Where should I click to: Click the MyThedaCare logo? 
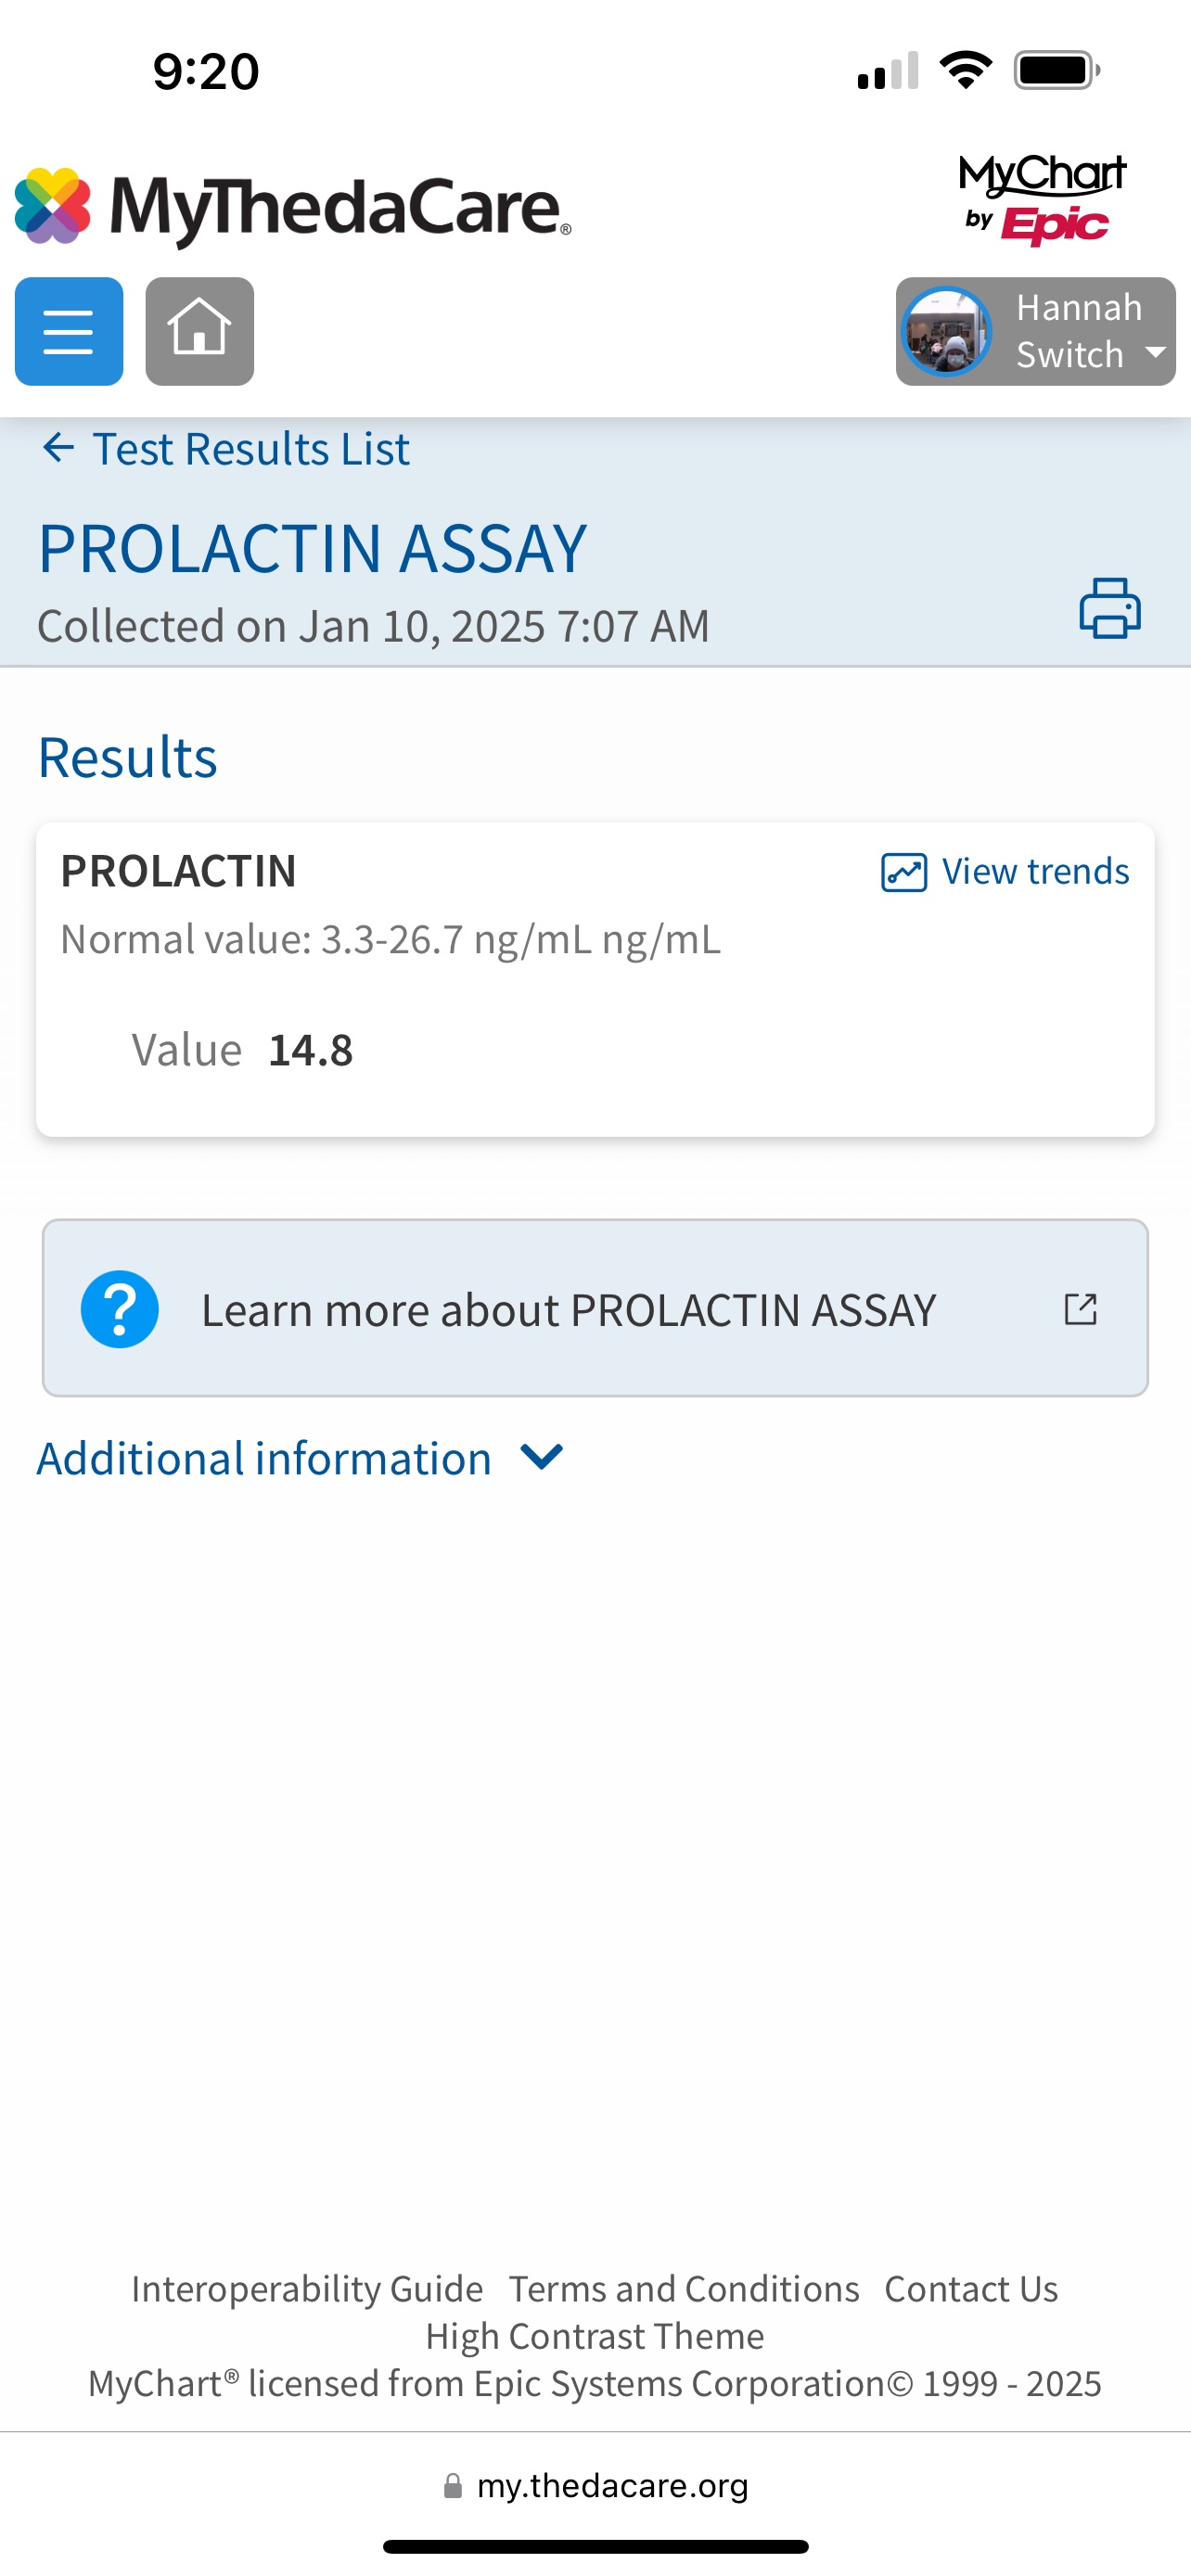tap(292, 207)
